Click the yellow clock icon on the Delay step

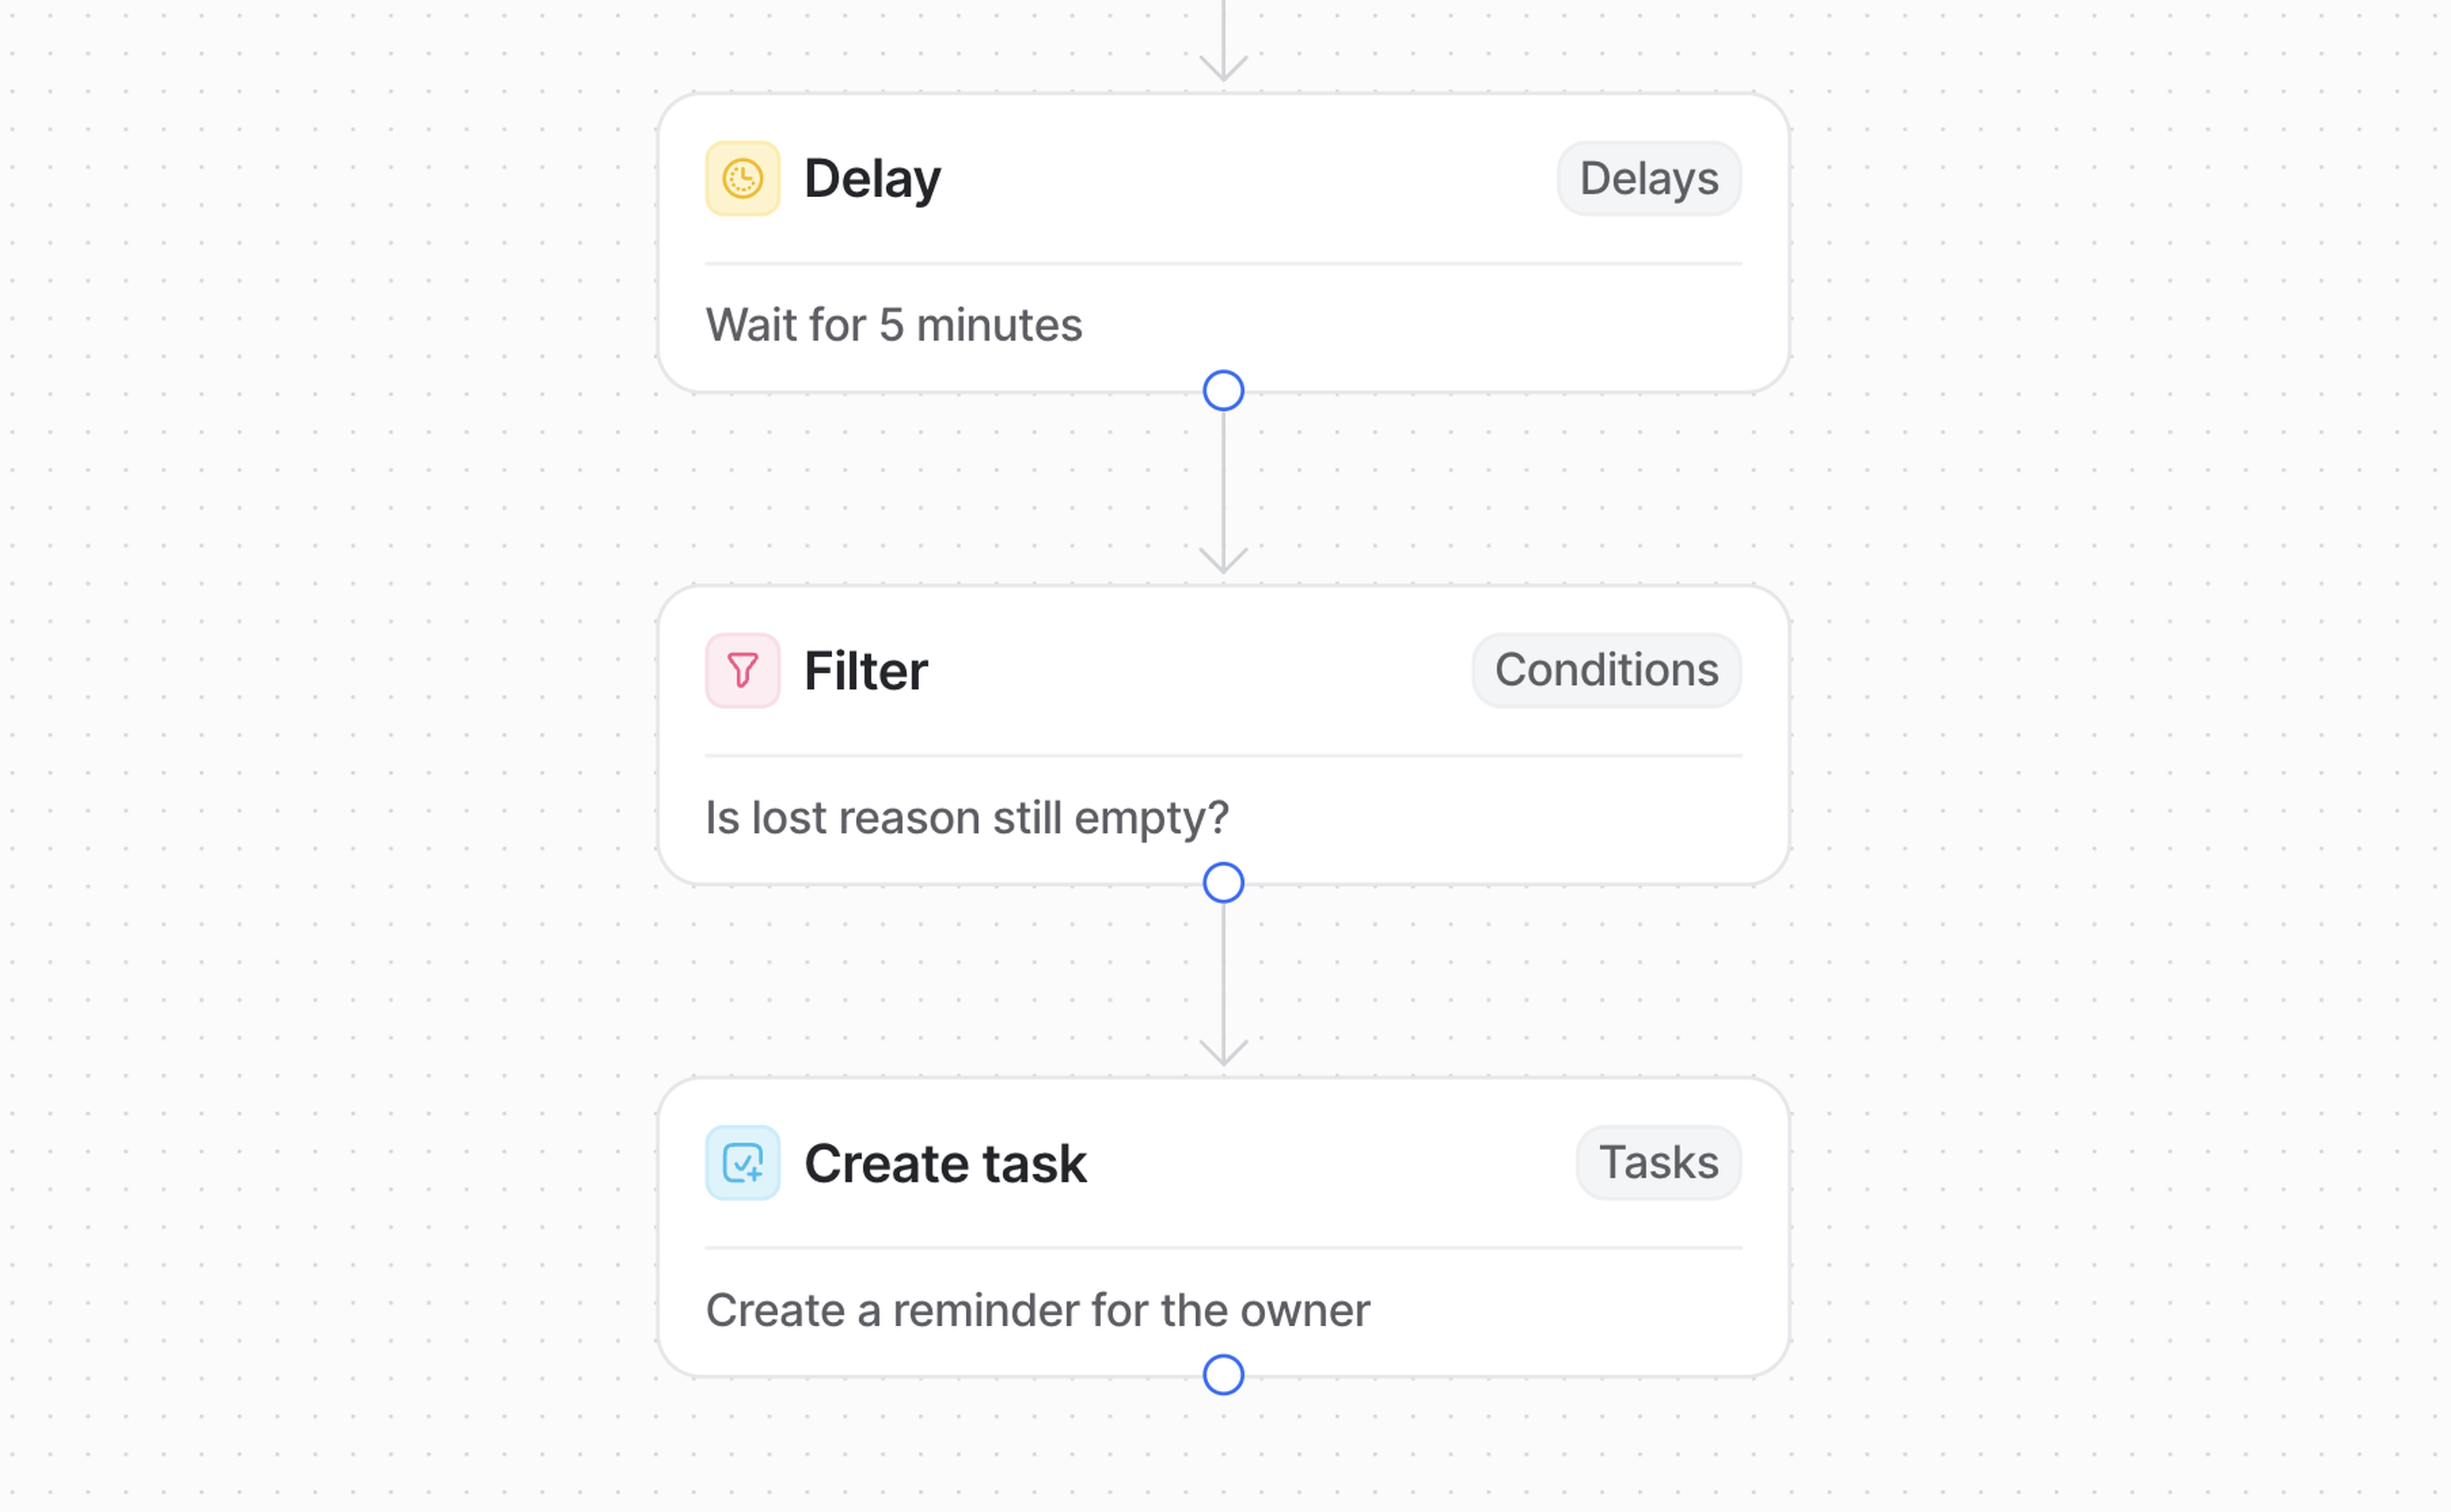[742, 179]
